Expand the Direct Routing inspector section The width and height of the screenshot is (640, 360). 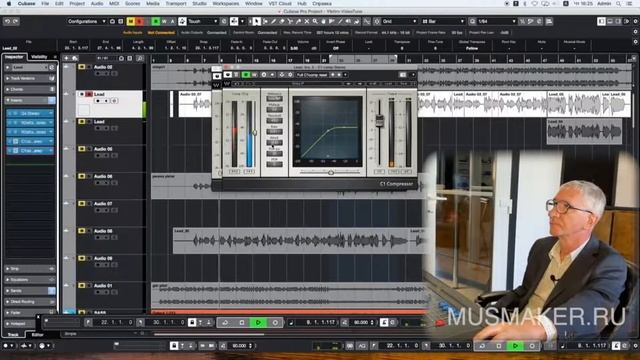point(30,302)
